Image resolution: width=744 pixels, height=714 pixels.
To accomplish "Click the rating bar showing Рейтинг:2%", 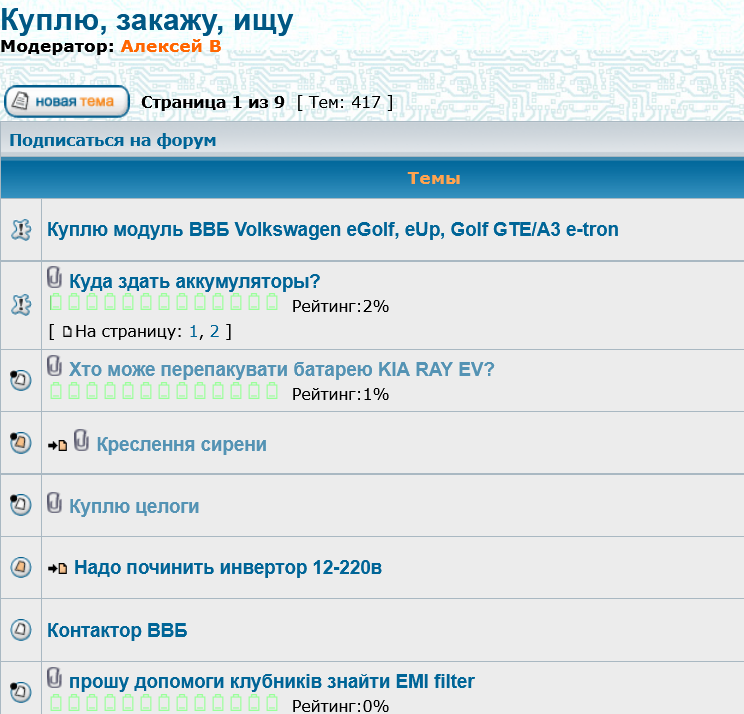I will click(x=165, y=304).
